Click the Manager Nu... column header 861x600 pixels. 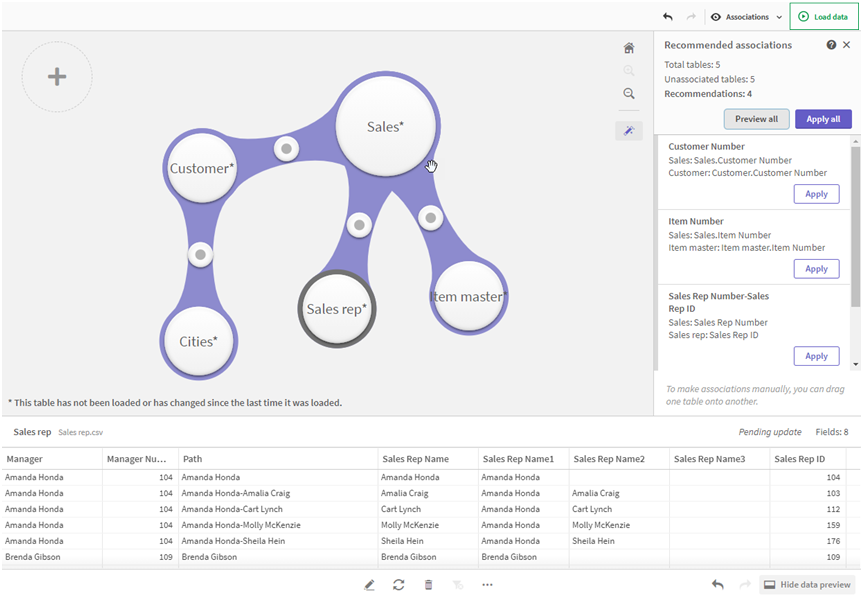point(140,459)
